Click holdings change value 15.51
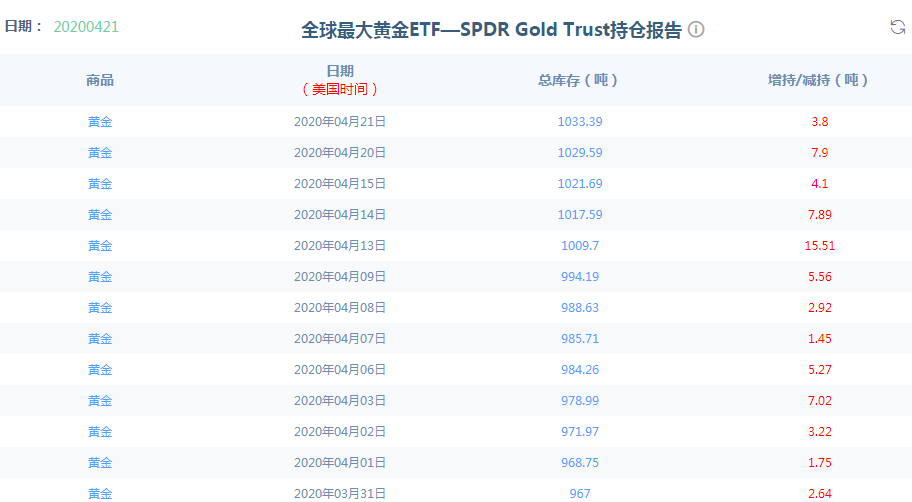Image resolution: width=912 pixels, height=502 pixels. [x=820, y=245]
